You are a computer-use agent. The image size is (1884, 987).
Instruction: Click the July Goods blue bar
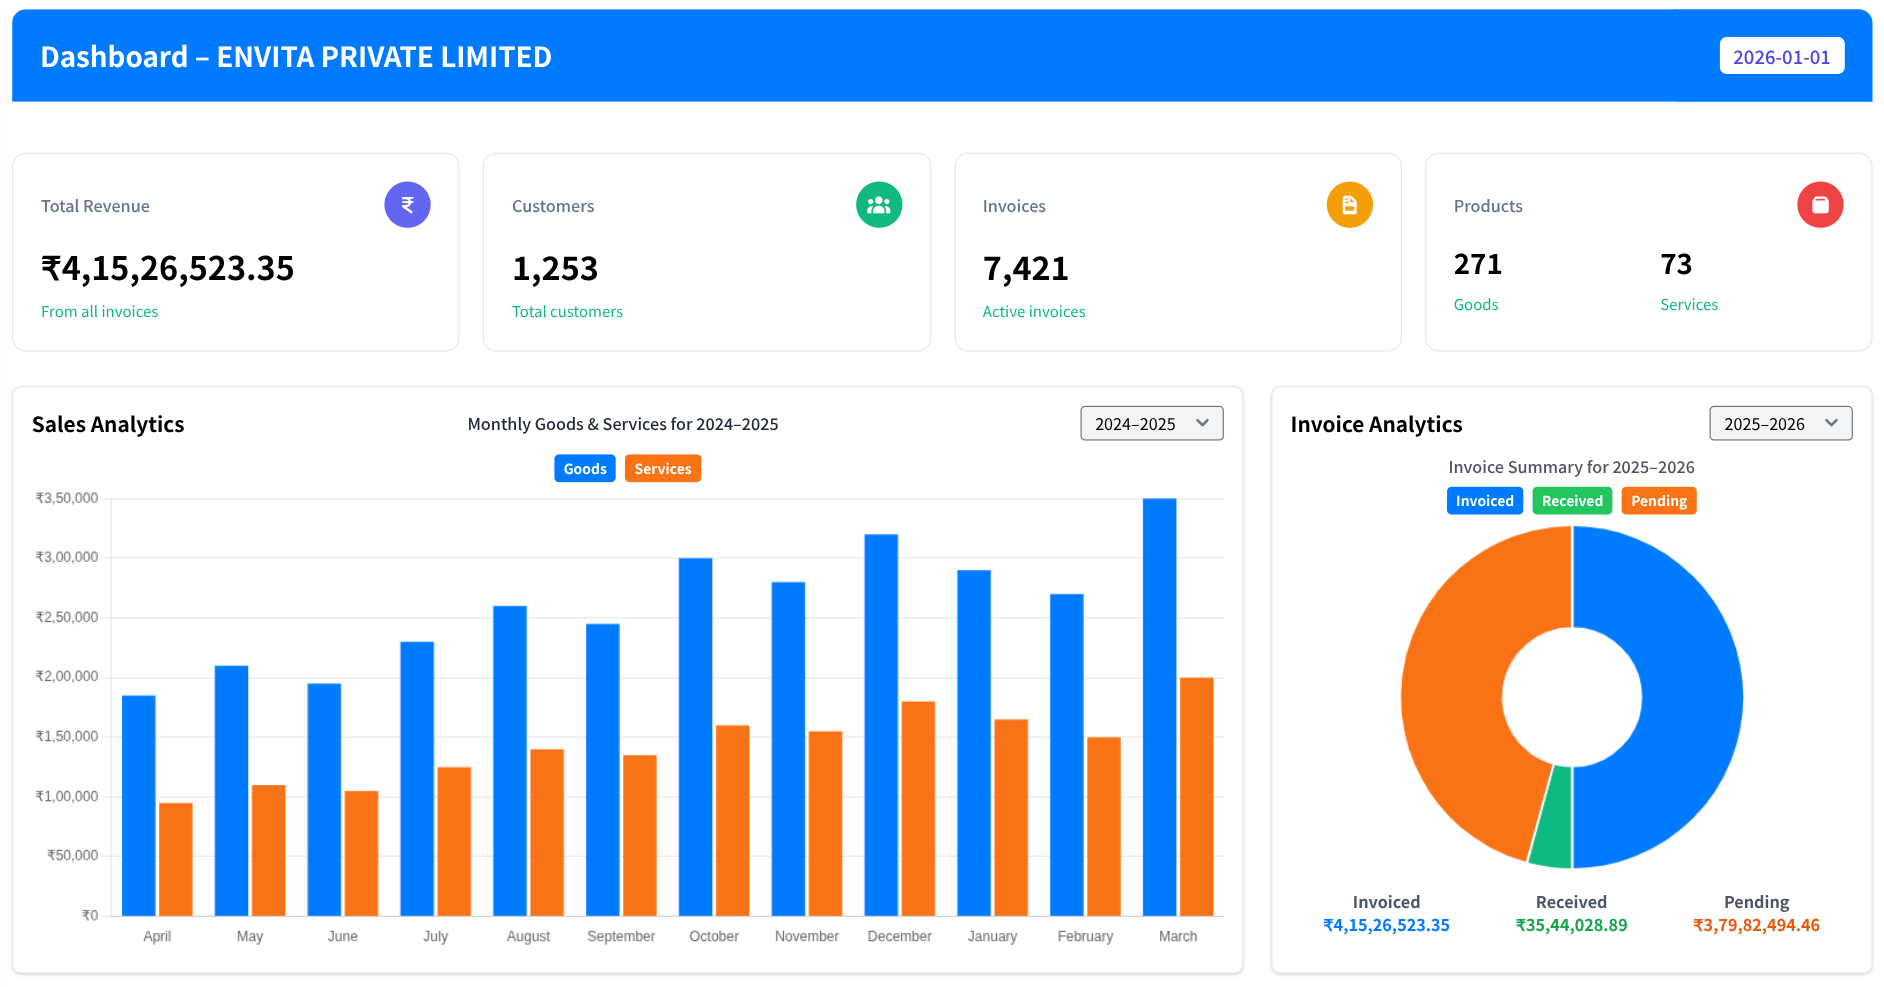[x=417, y=779]
